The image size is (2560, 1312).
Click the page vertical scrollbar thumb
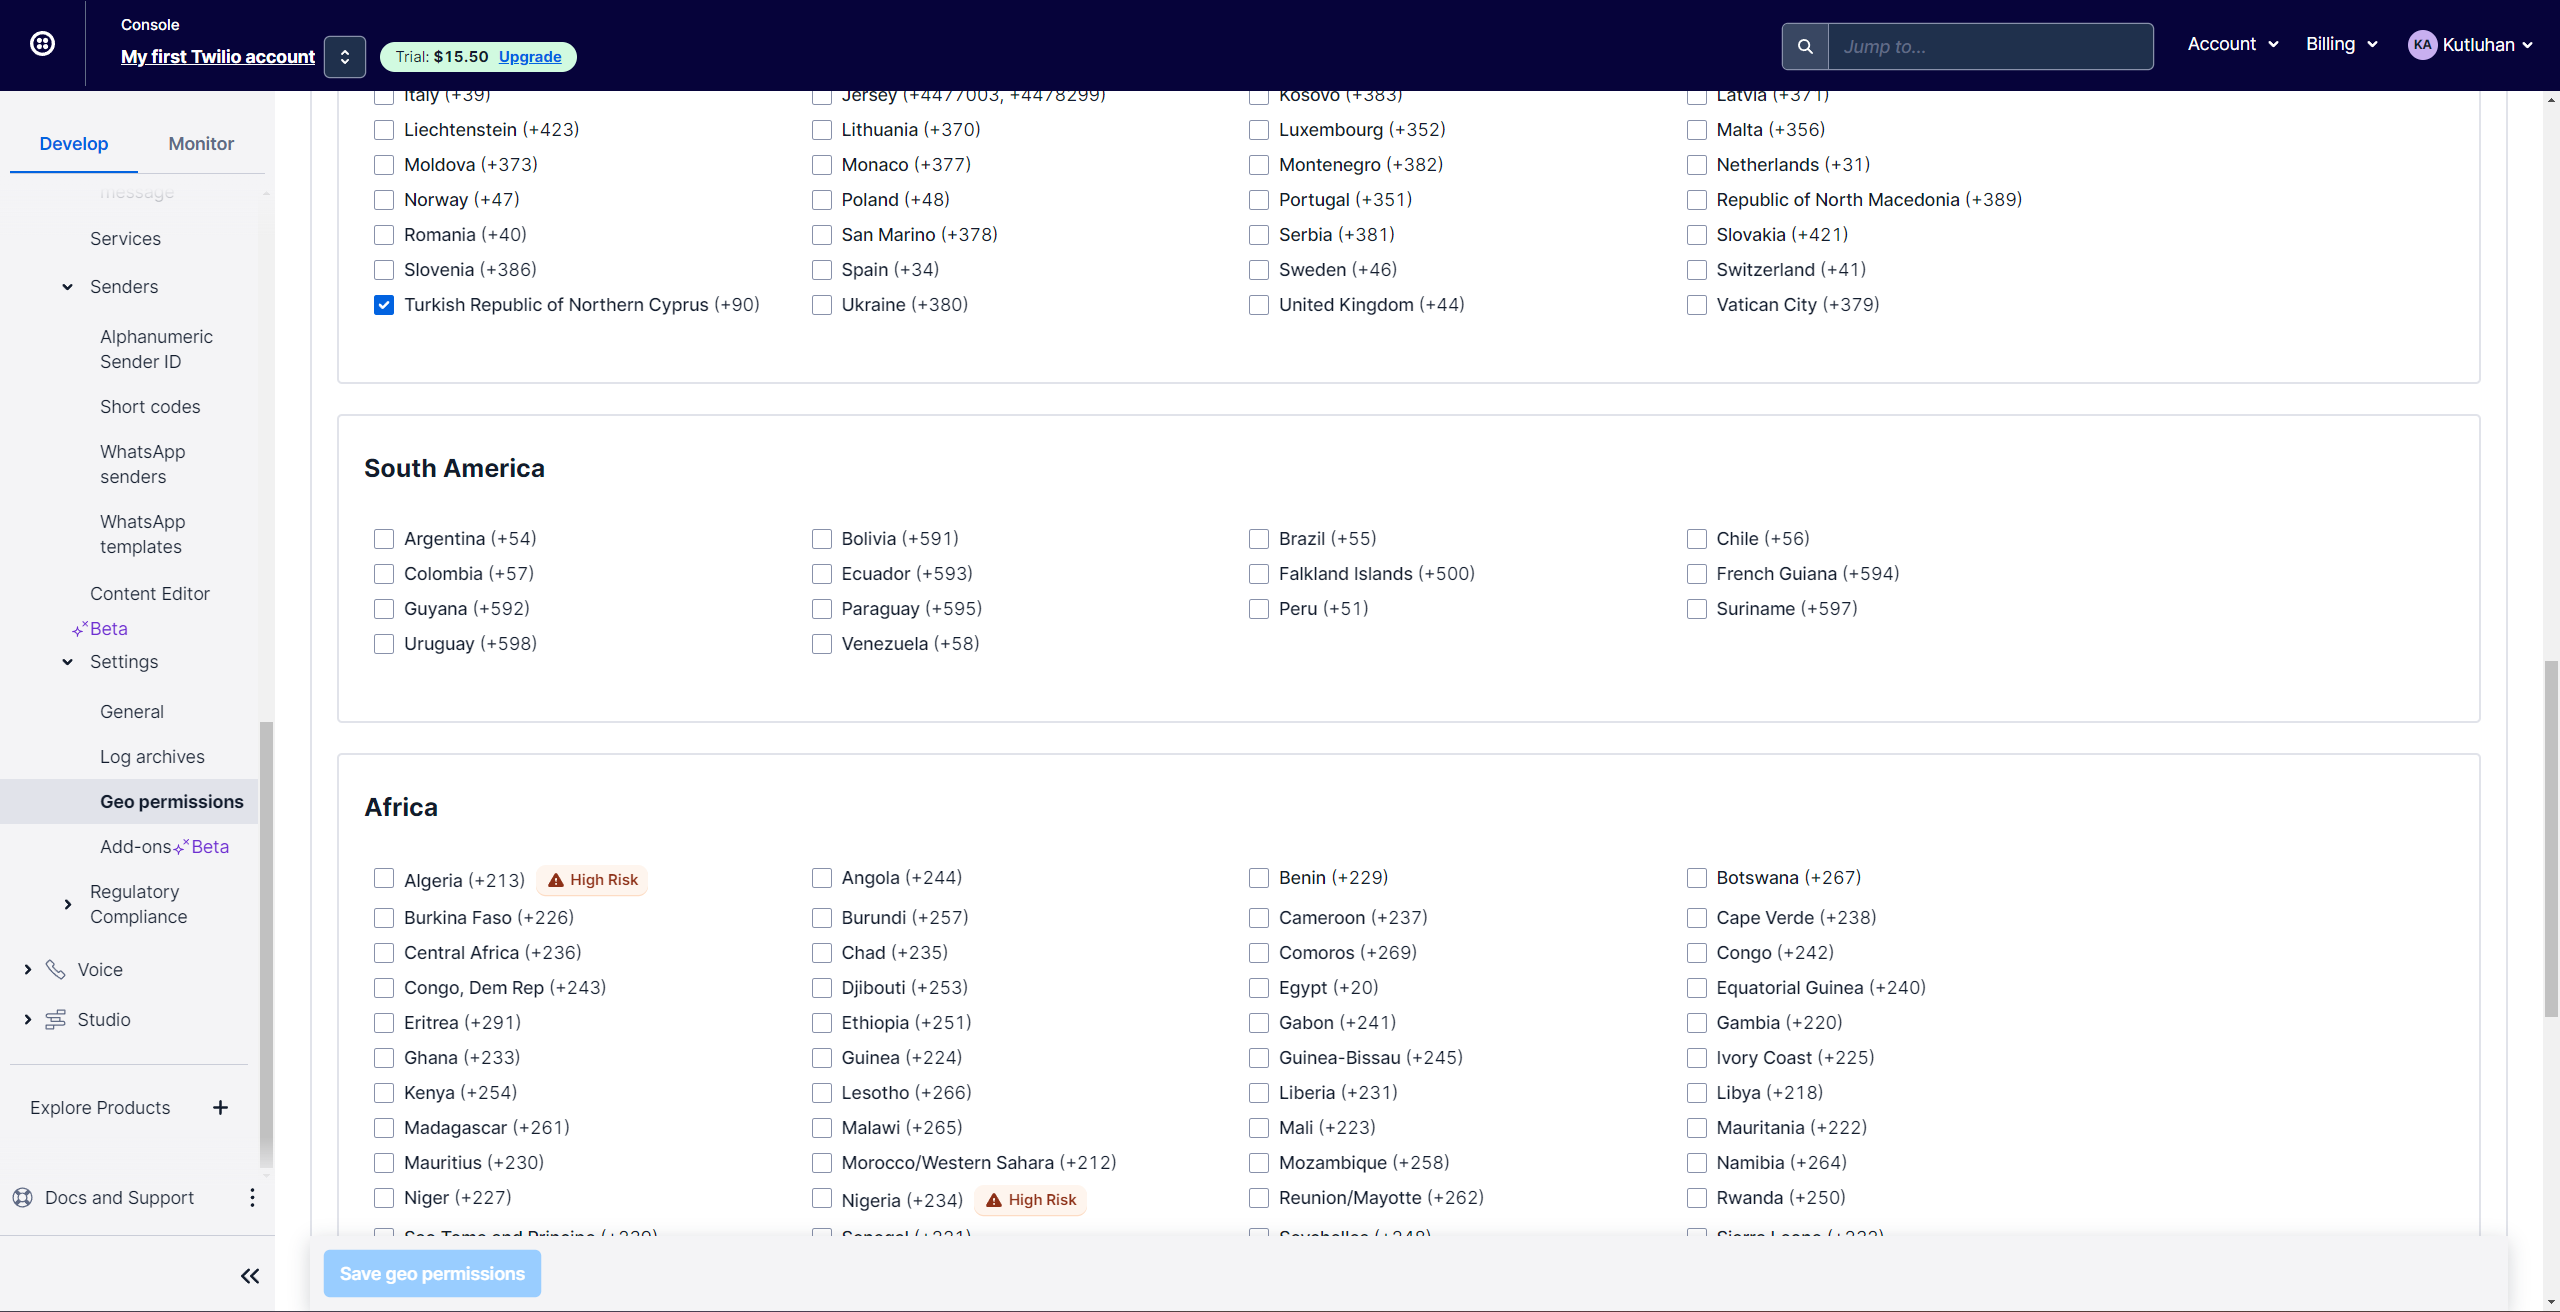(x=2551, y=840)
